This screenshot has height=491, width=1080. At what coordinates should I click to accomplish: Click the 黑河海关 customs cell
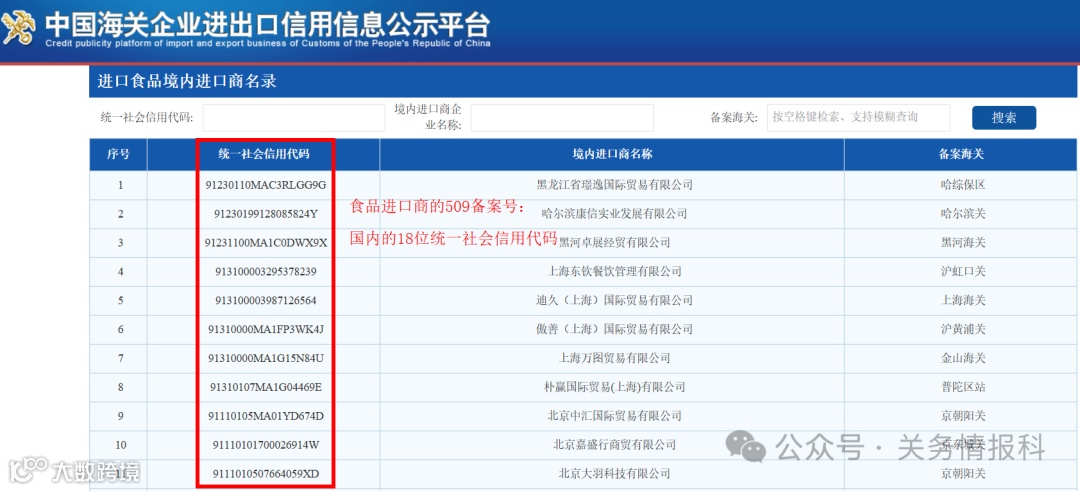point(963,243)
